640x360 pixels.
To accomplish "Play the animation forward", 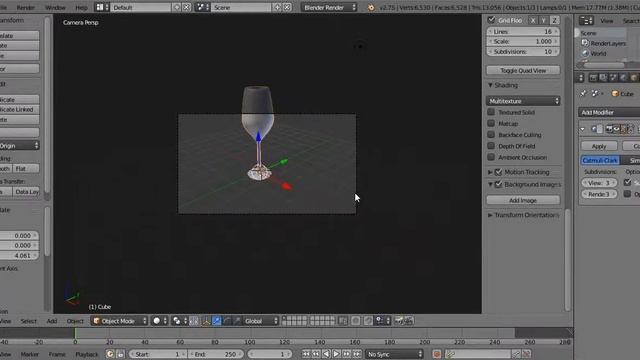I will [336, 354].
